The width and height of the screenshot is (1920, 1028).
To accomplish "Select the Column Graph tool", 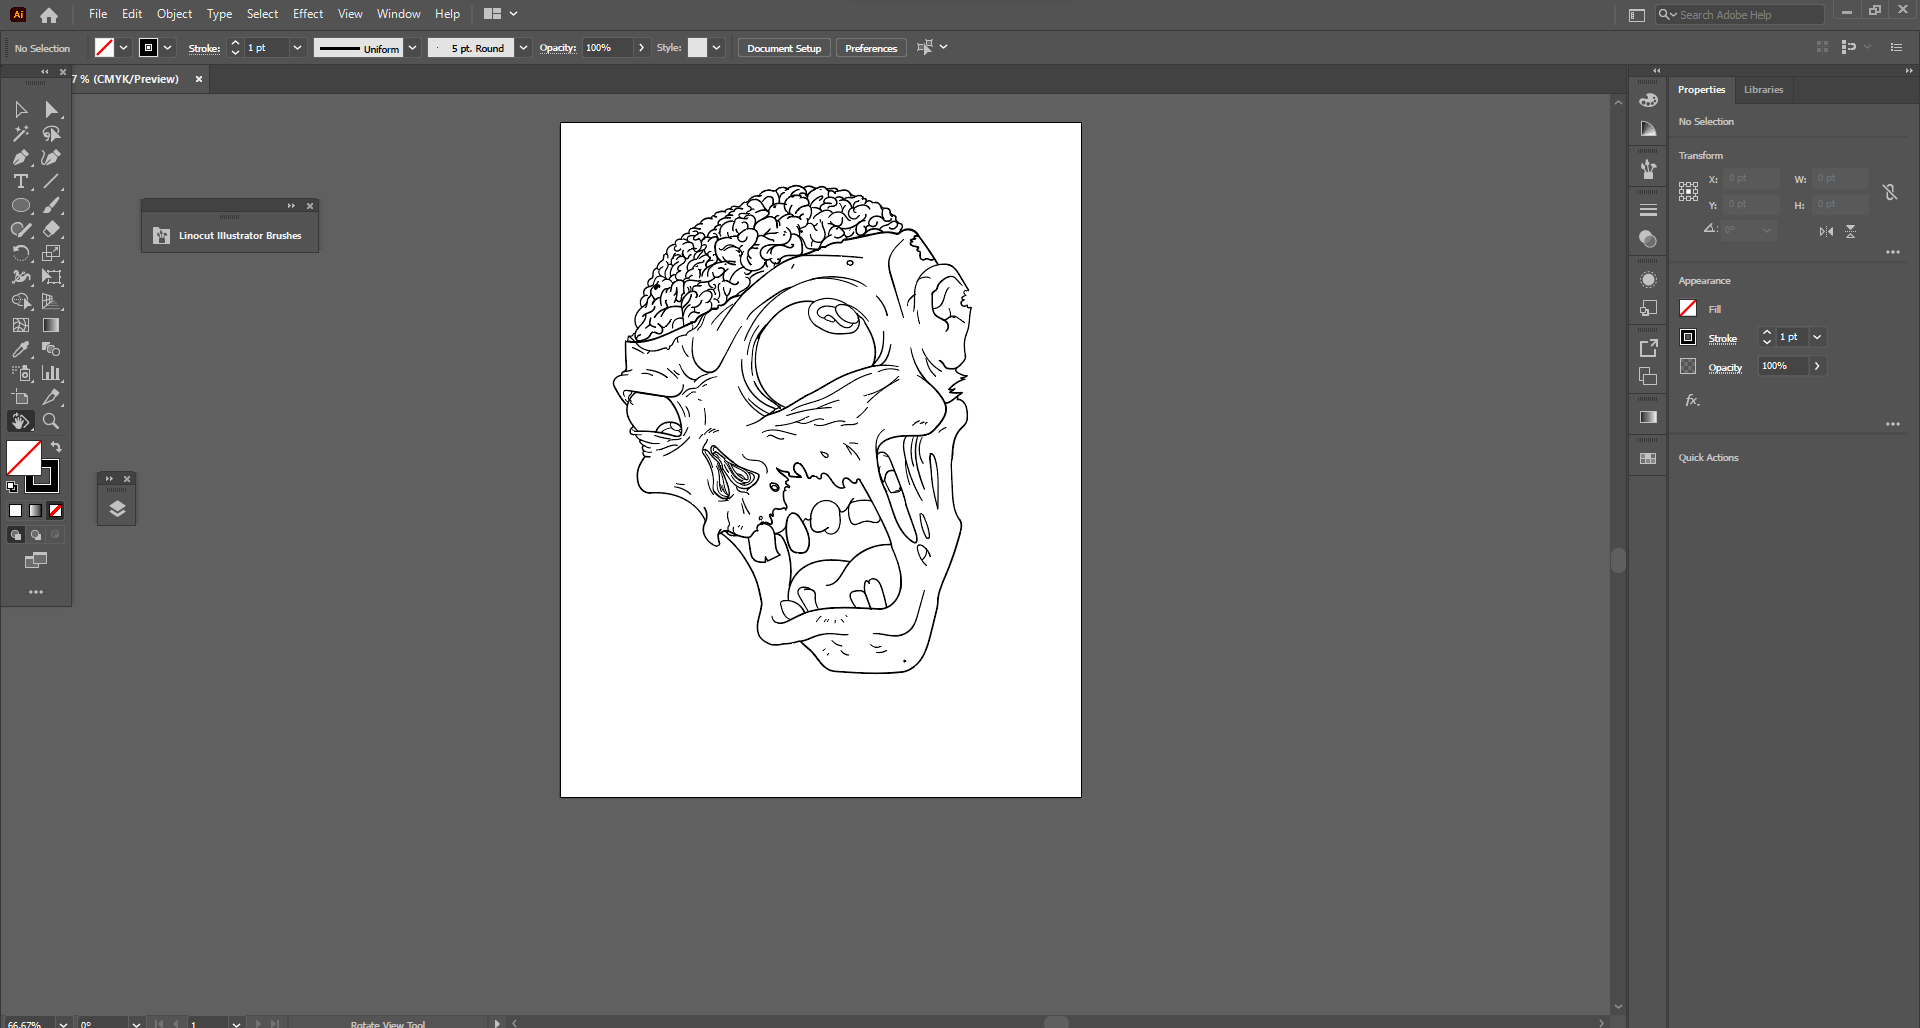I will tap(51, 373).
